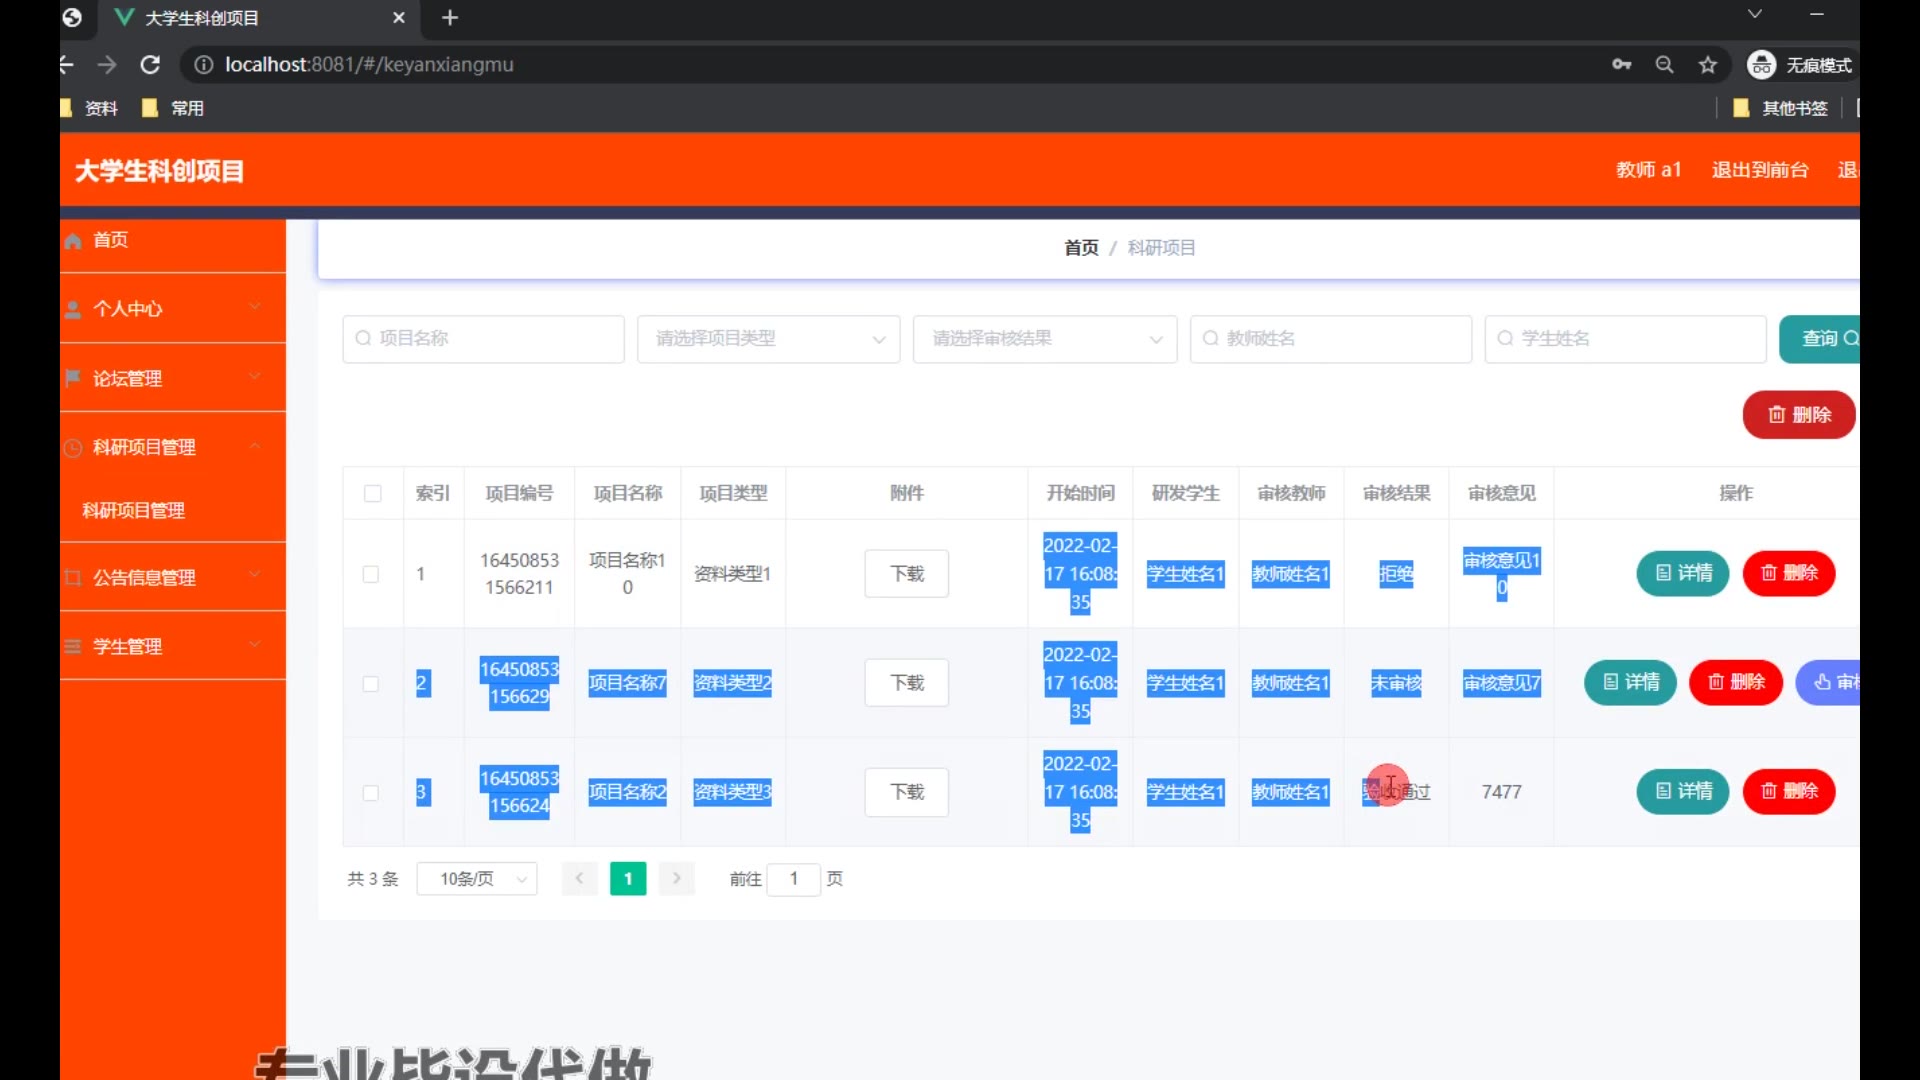Click the password key icon
This screenshot has width=1920, height=1080.
(1621, 65)
